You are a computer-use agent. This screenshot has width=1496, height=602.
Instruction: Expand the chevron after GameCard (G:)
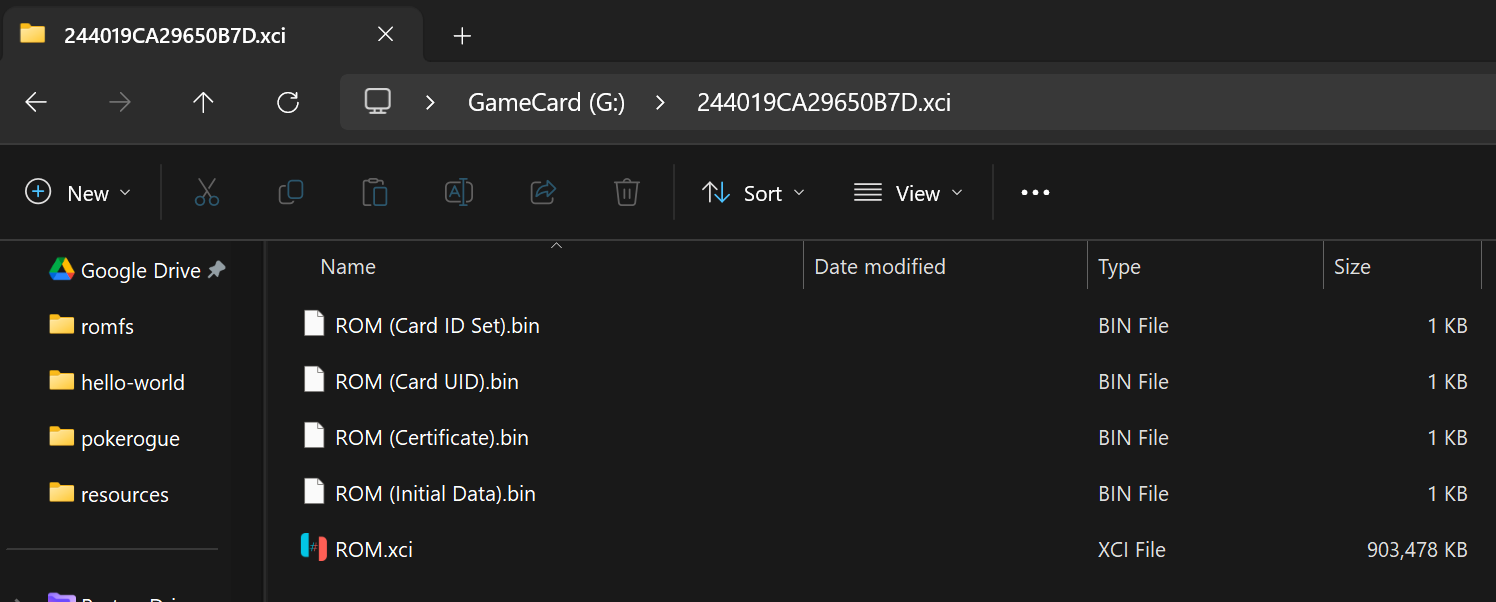coord(660,102)
